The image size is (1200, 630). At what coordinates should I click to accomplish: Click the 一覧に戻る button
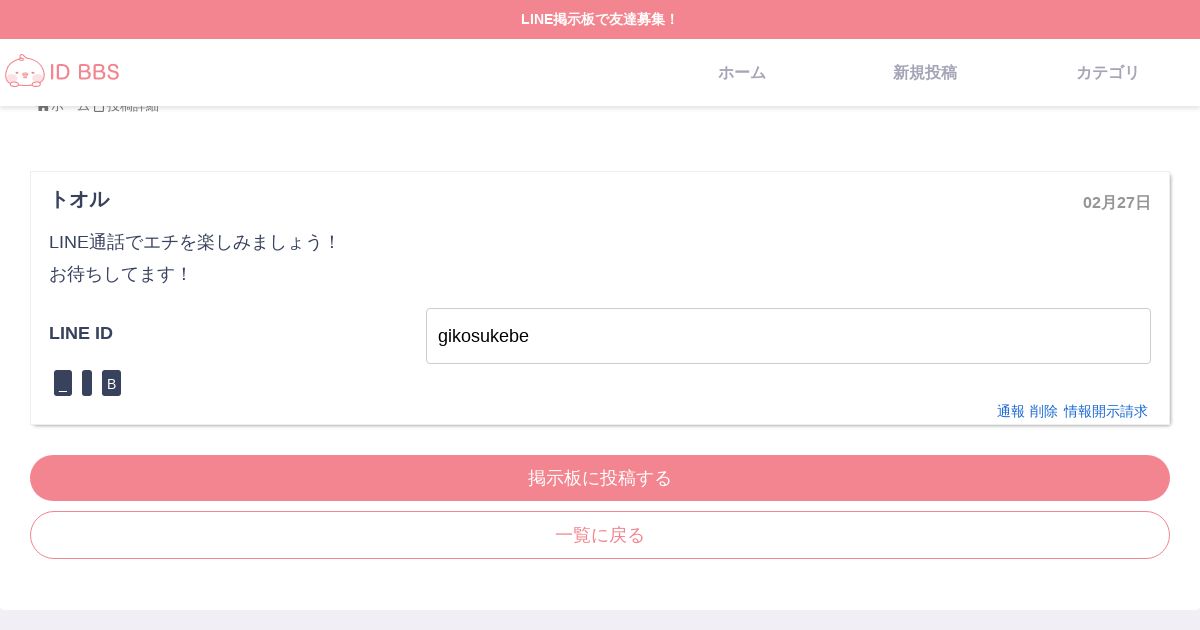pos(600,535)
